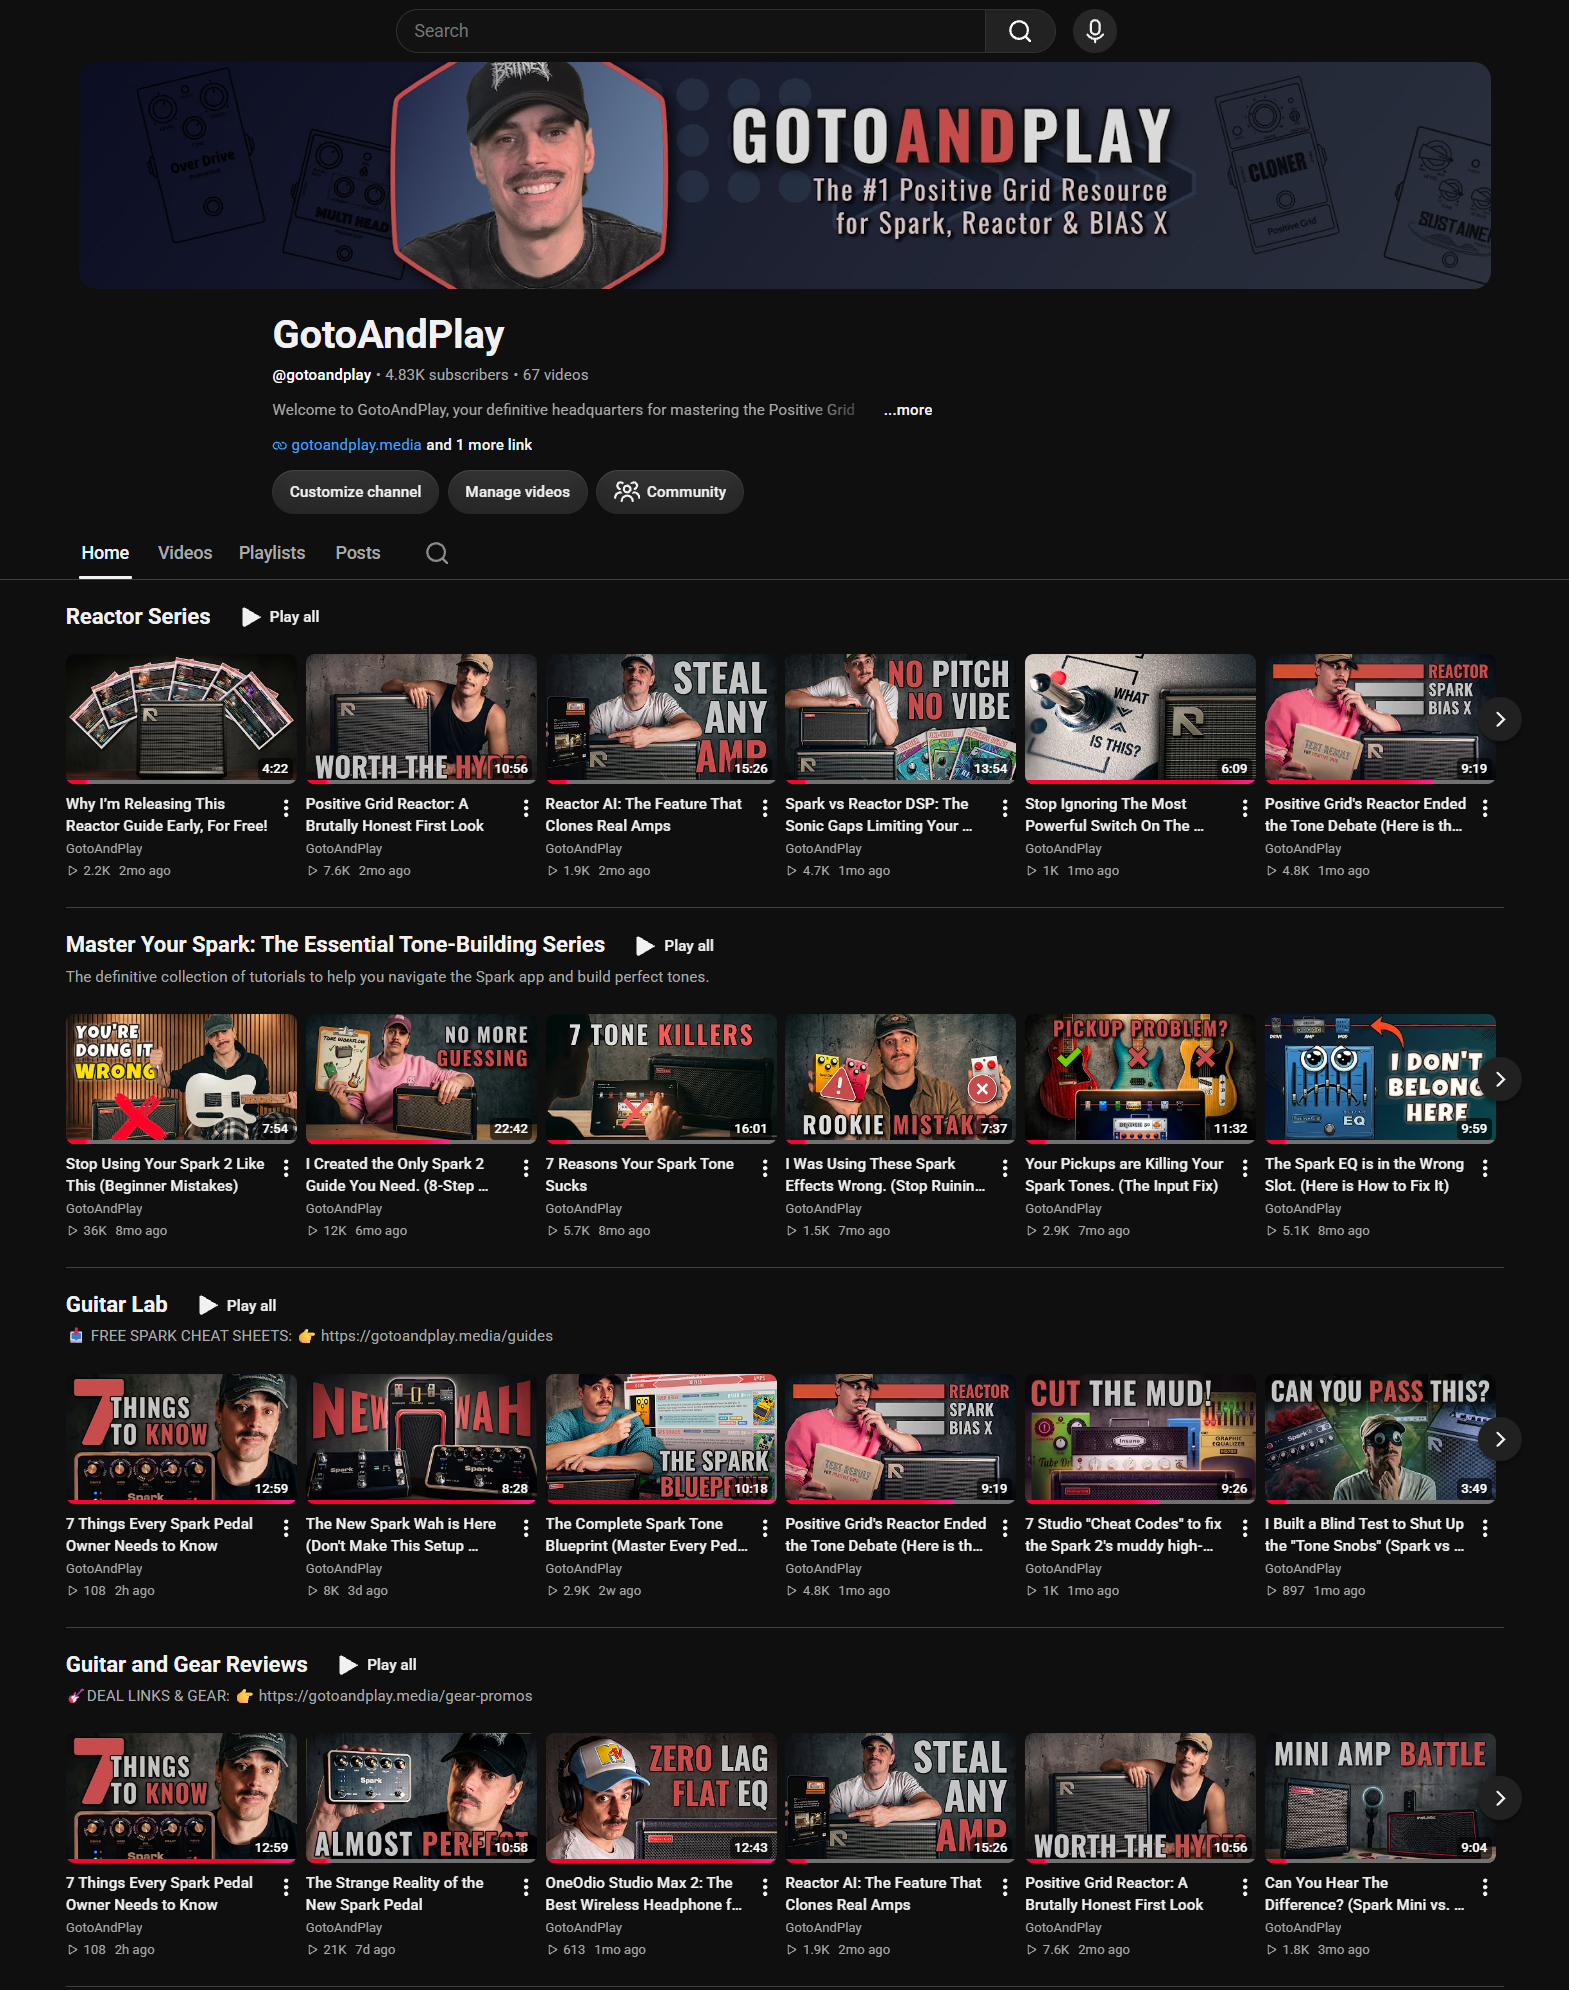
Task: Switch to the Playlists tab
Action: 272,553
